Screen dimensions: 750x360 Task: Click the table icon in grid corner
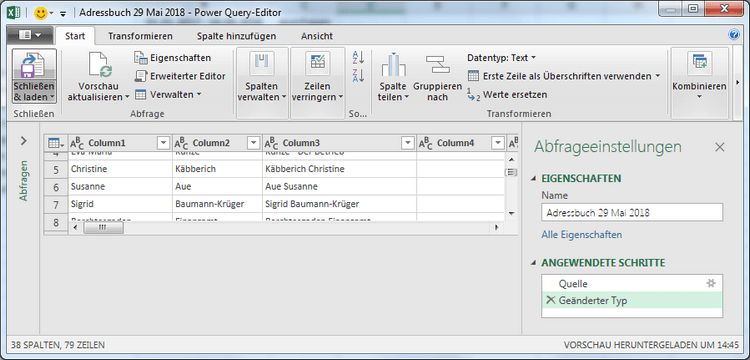55,143
